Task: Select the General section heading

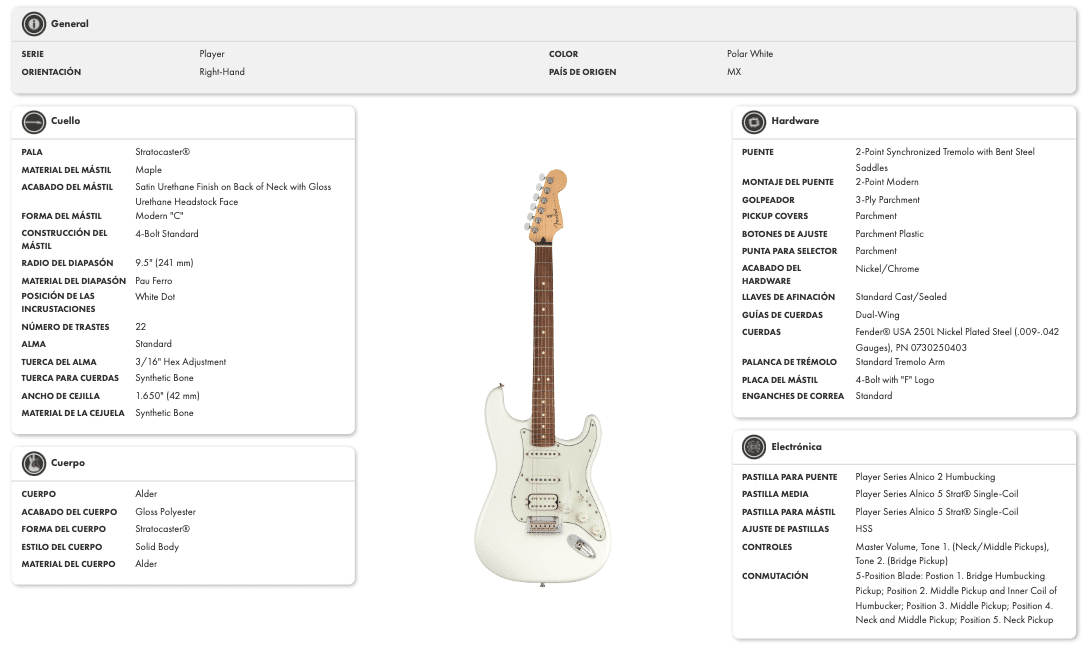Action: [70, 24]
